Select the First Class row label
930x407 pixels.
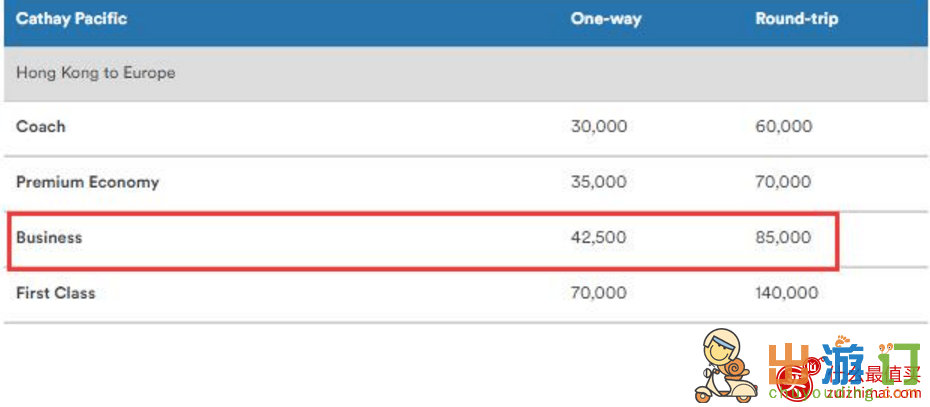[x=55, y=293]
